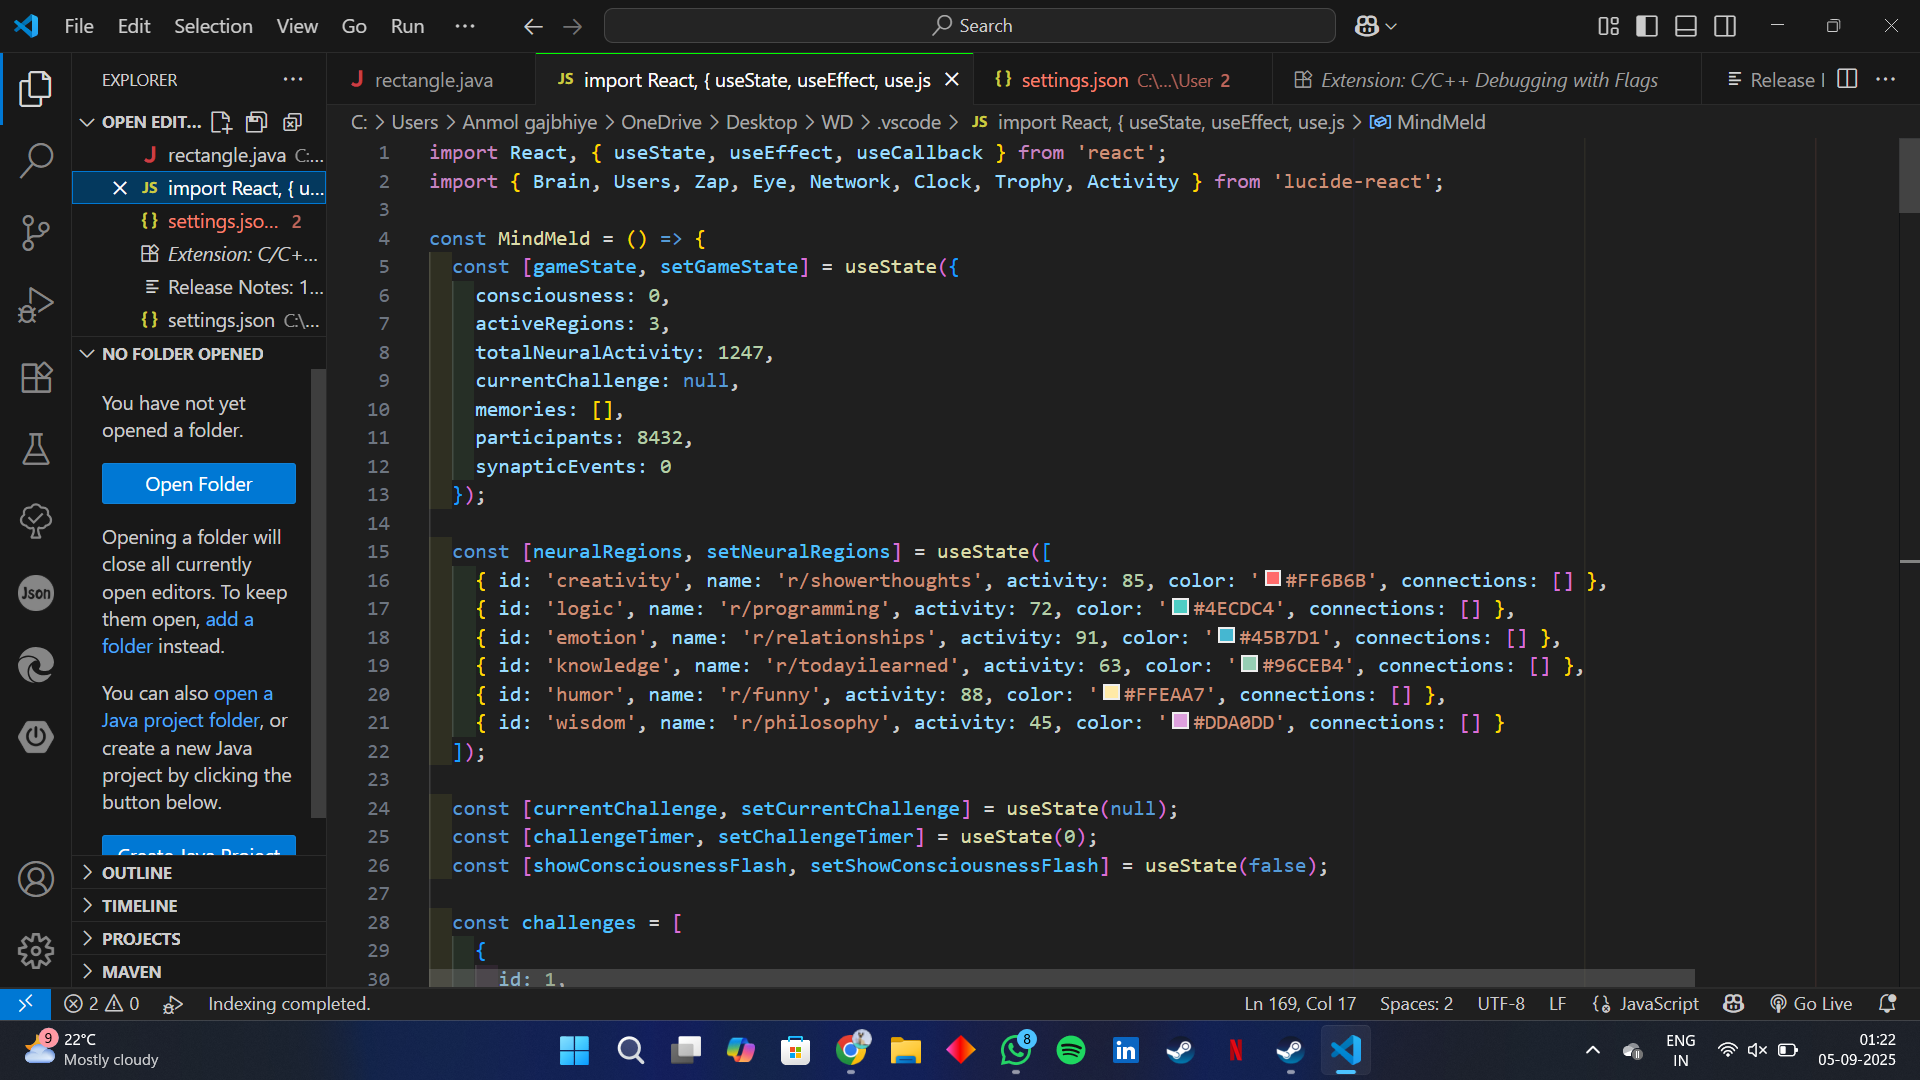1920x1080 pixels.
Task: Open Run and Debug view
Action: click(36, 305)
